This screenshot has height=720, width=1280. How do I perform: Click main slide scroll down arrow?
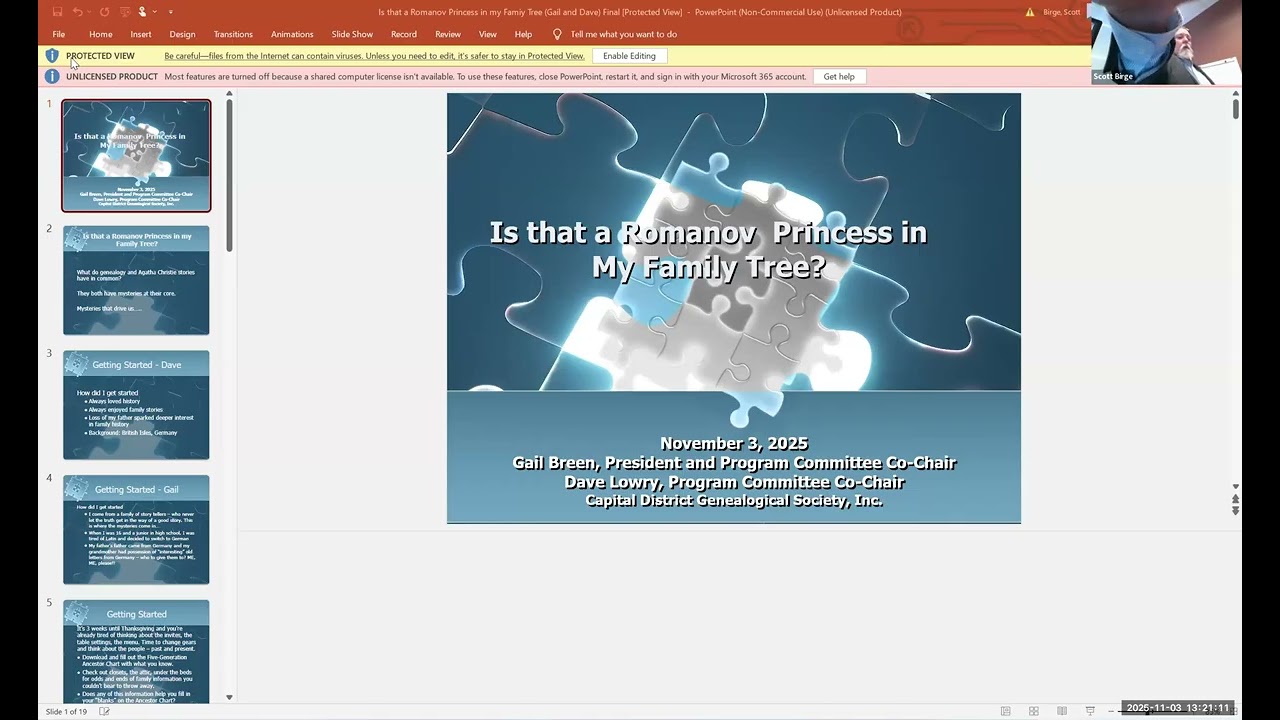click(1236, 487)
